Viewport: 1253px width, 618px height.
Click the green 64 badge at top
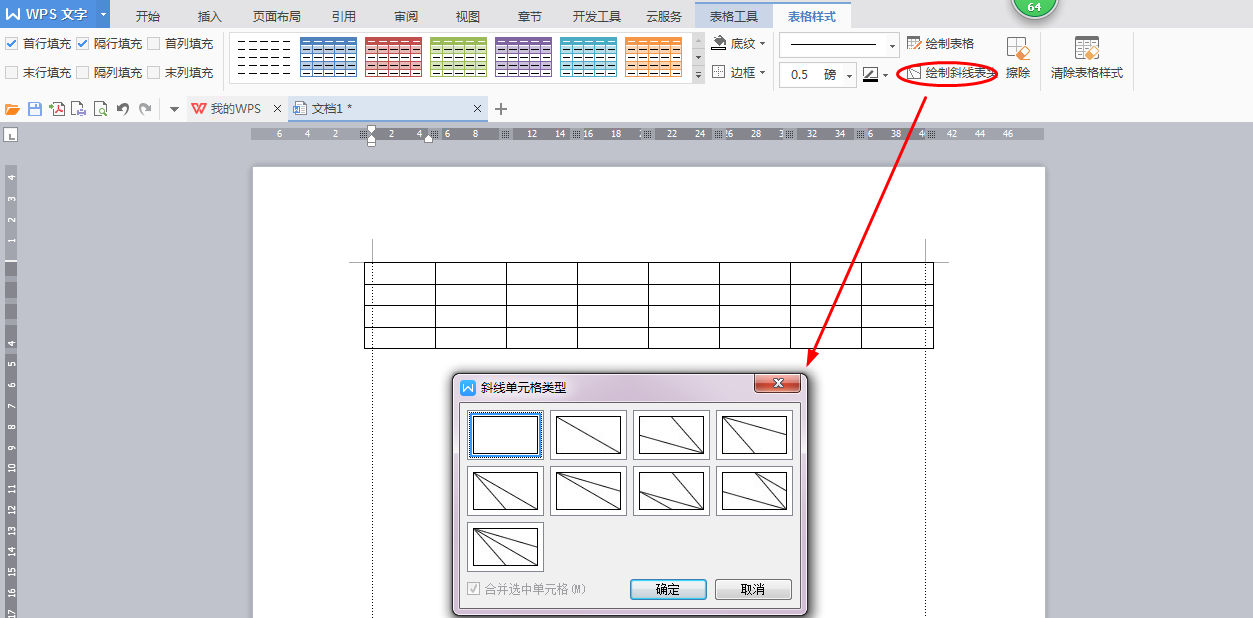coord(1034,7)
